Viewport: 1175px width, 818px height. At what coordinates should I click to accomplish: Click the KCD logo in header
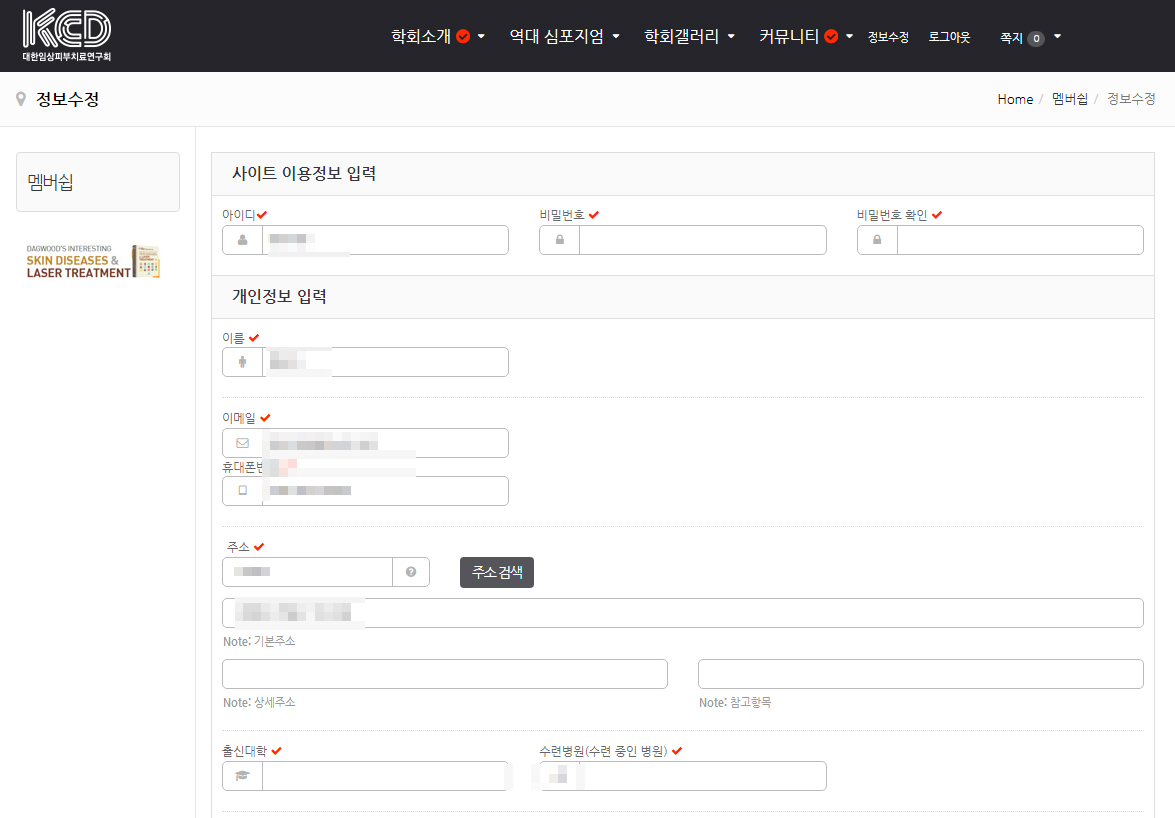click(x=66, y=36)
